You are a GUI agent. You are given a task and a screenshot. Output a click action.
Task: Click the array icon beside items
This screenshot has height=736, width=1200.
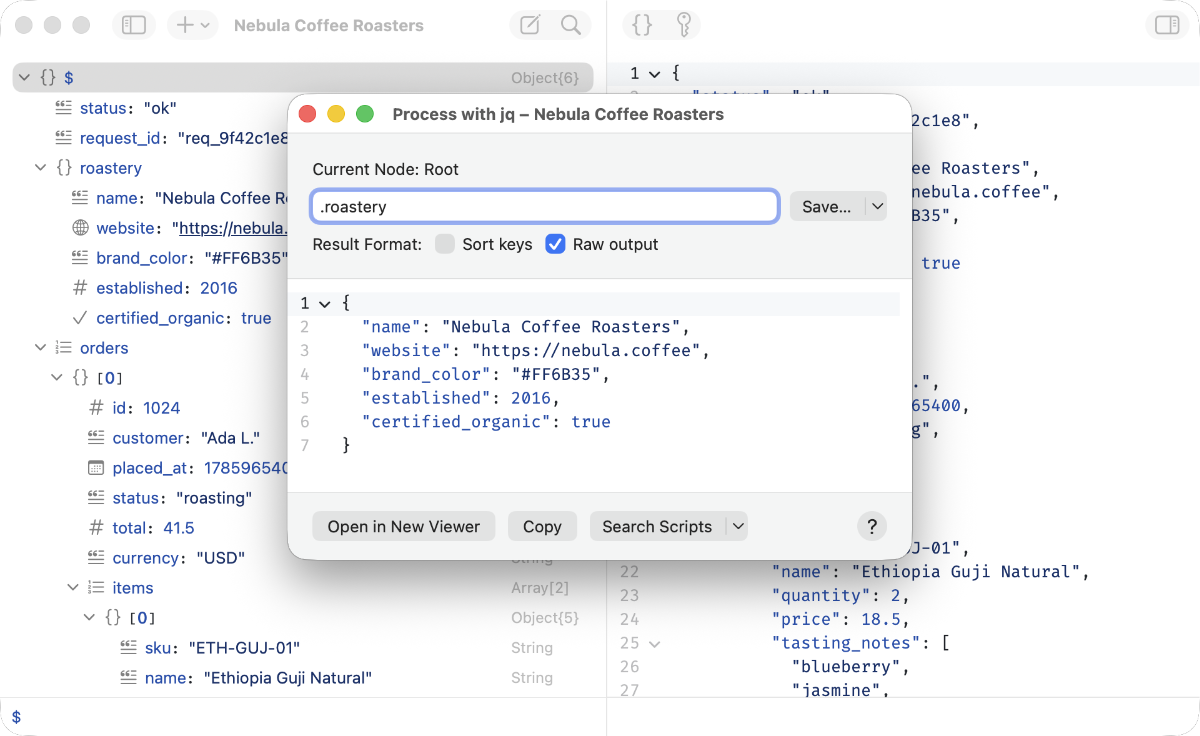(96, 588)
